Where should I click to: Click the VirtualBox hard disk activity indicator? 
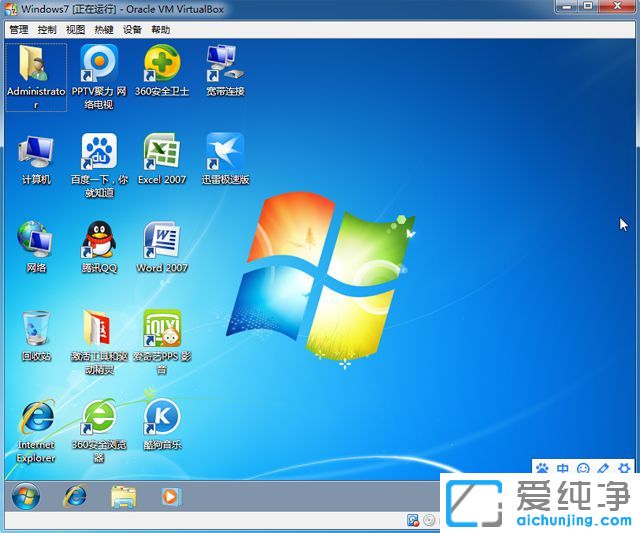413,520
